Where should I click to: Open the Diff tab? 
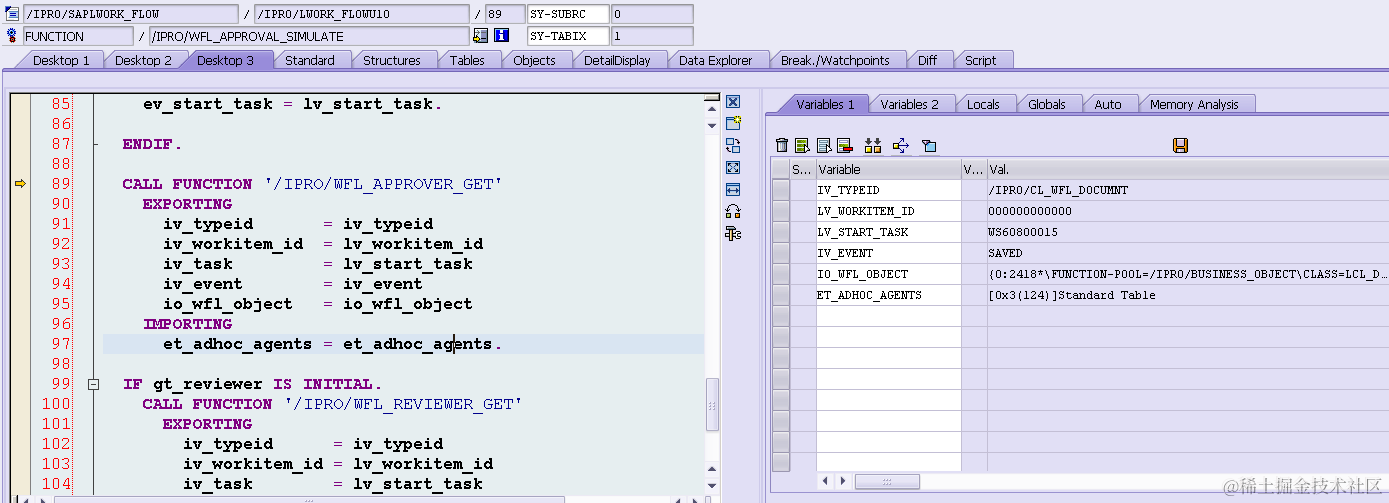point(927,60)
